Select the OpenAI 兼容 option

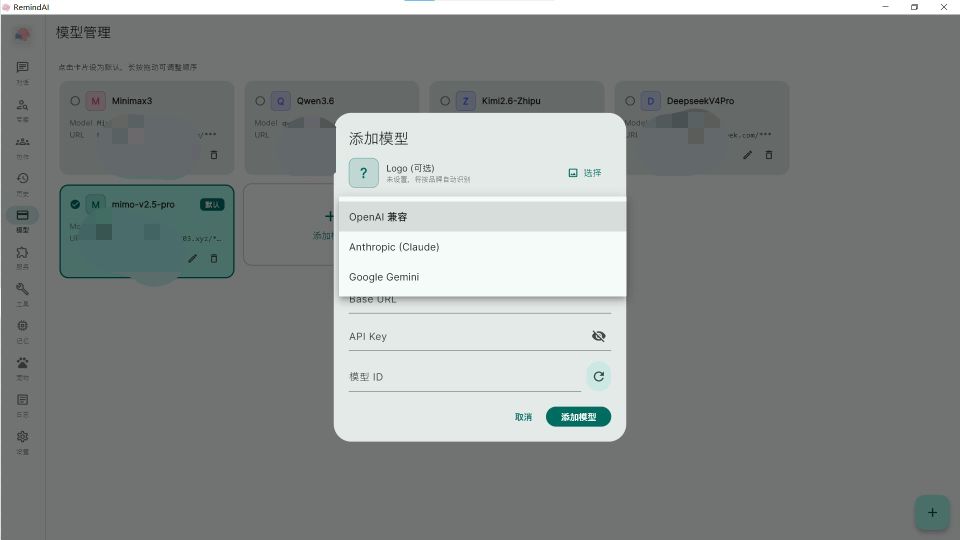point(482,217)
